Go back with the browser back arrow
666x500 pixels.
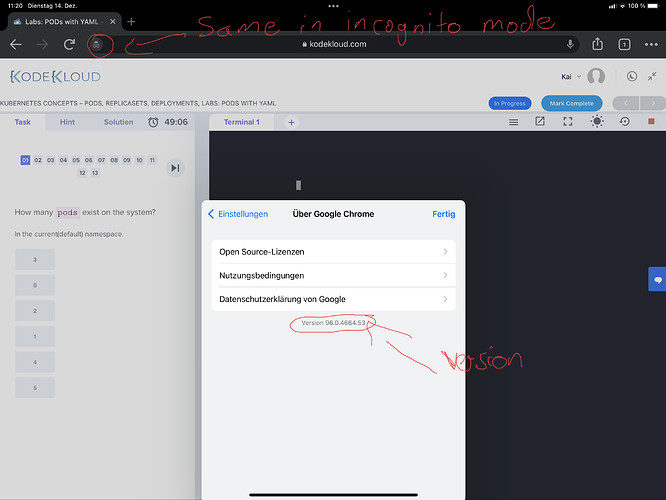click(16, 44)
